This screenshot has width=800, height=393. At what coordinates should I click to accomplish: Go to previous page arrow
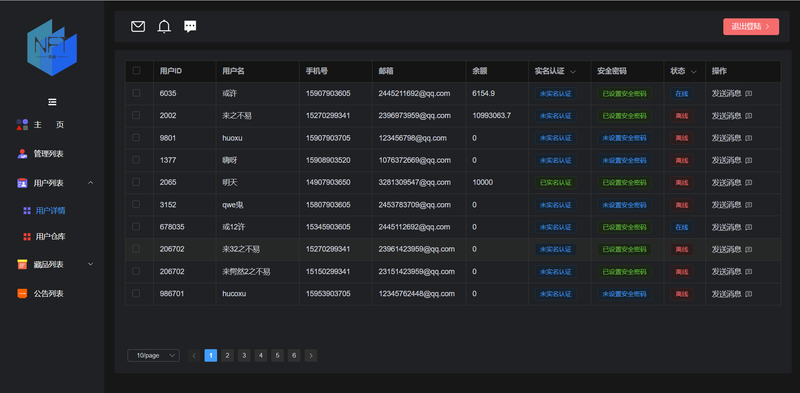(x=194, y=355)
